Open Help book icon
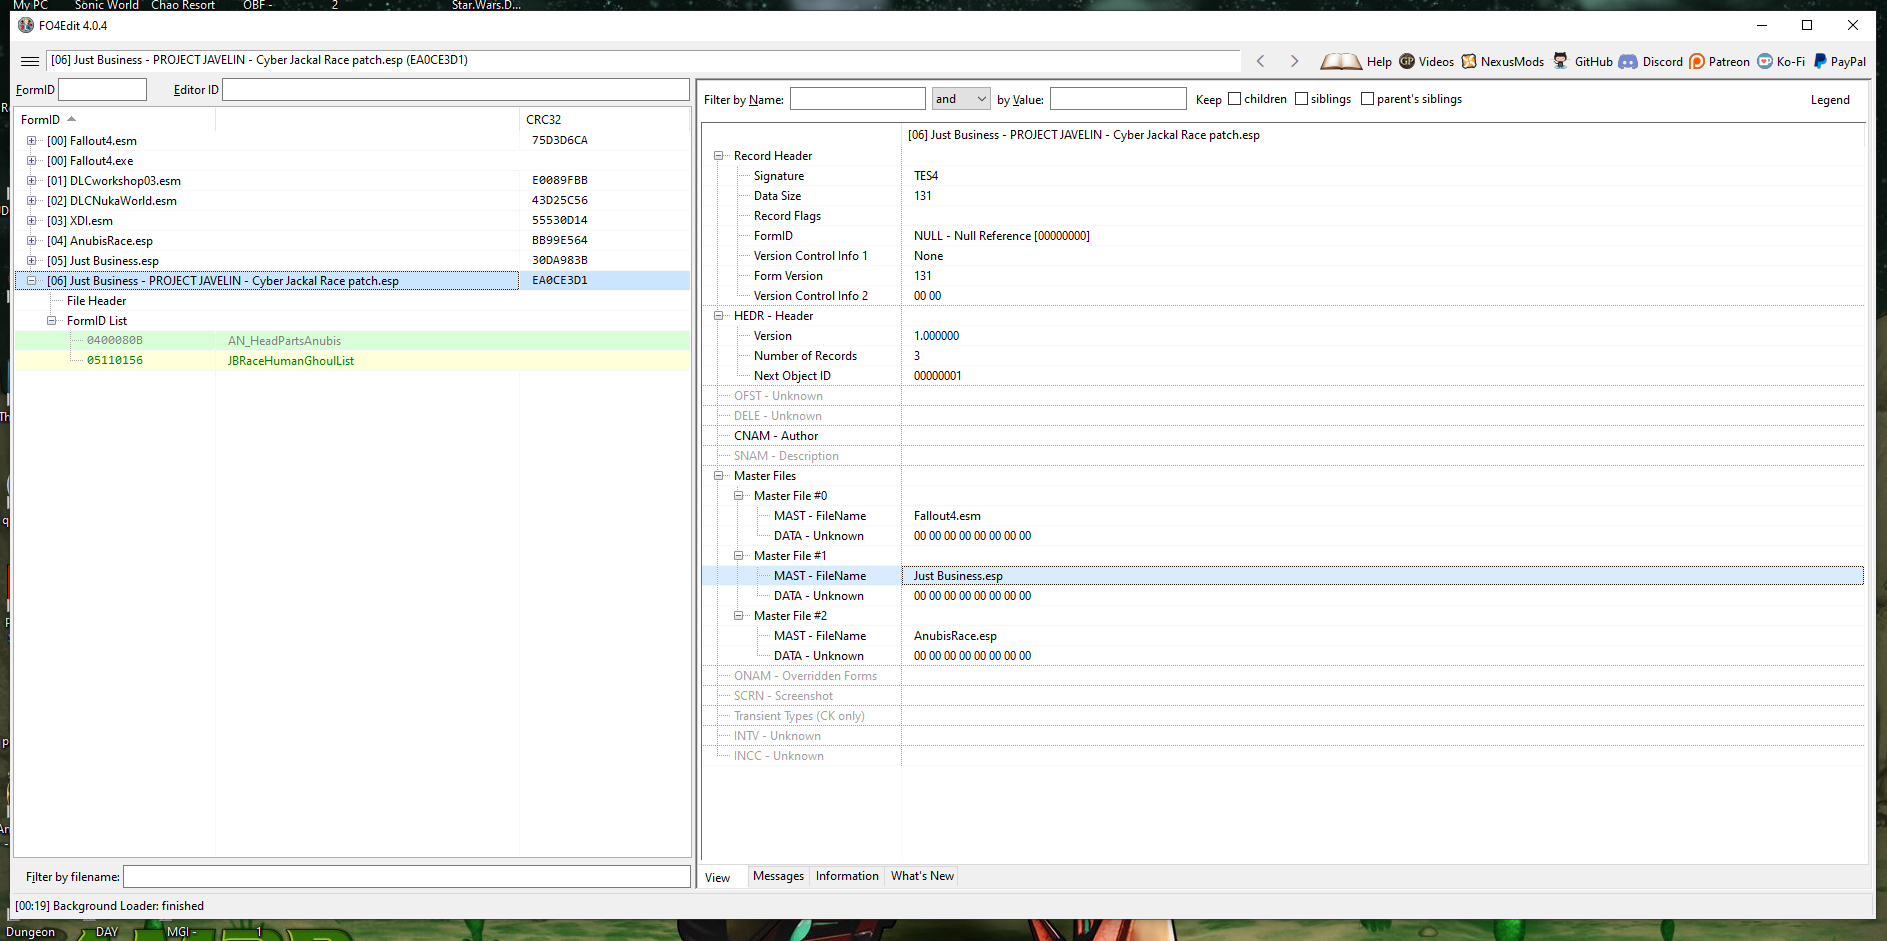Image resolution: width=1887 pixels, height=941 pixels. click(1341, 61)
